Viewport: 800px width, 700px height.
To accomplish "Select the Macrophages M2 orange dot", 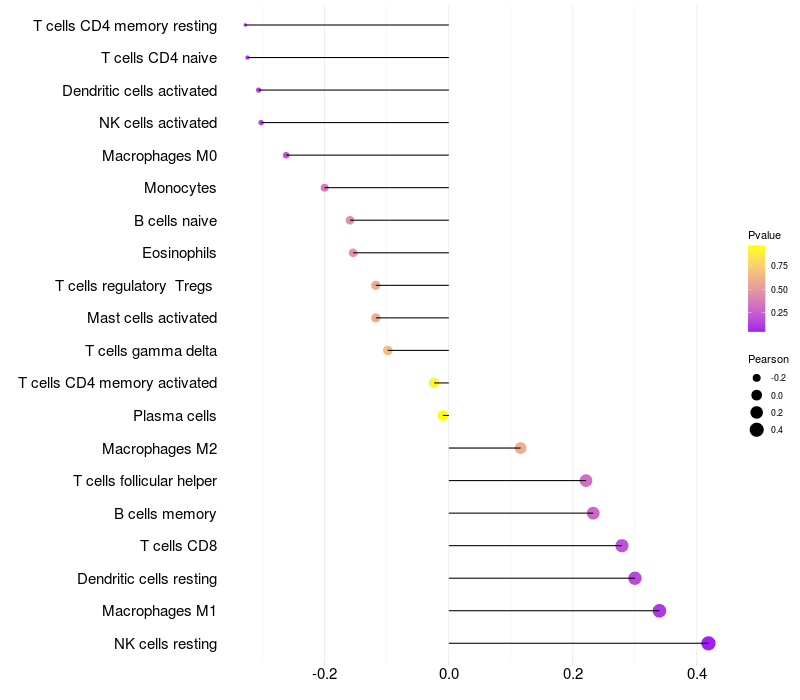I will pos(520,448).
